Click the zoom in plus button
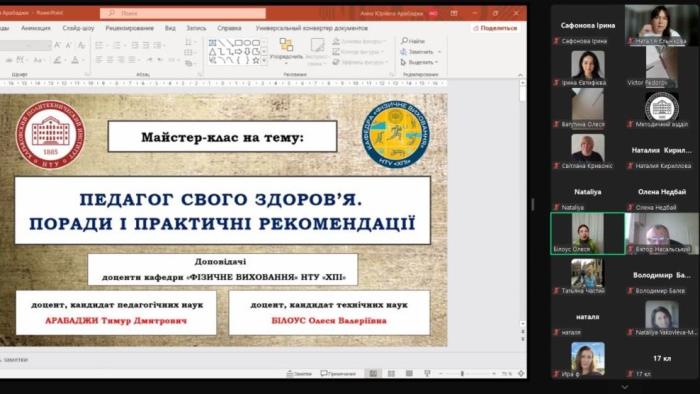Image resolution: width=700 pixels, height=394 pixels. (494, 373)
